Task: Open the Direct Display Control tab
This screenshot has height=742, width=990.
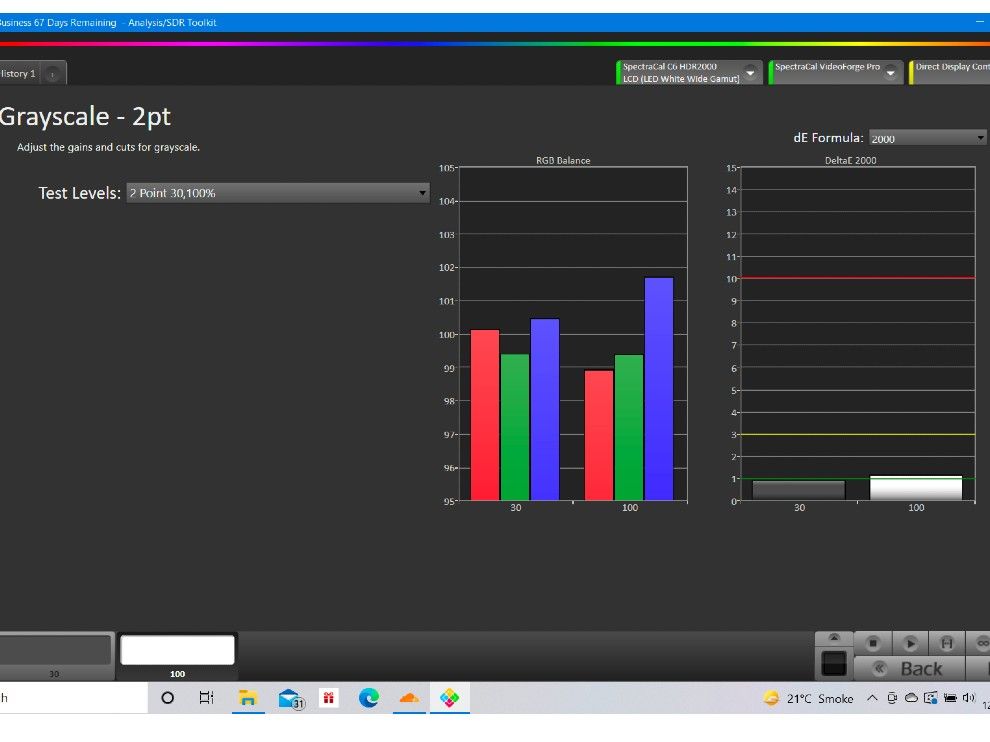Action: [950, 72]
